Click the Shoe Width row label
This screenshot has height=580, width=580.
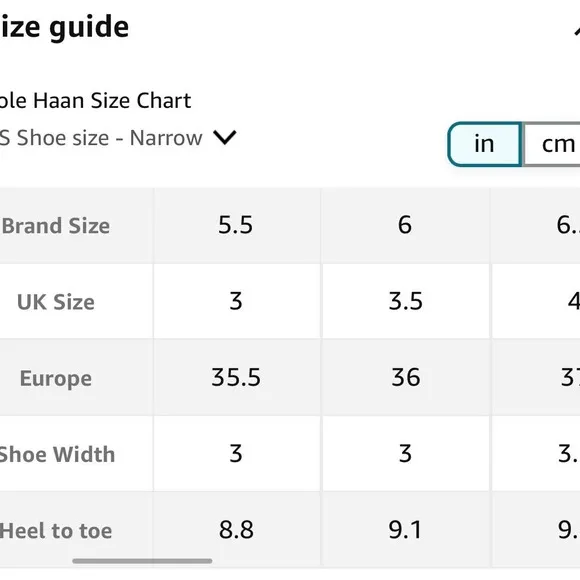point(57,454)
